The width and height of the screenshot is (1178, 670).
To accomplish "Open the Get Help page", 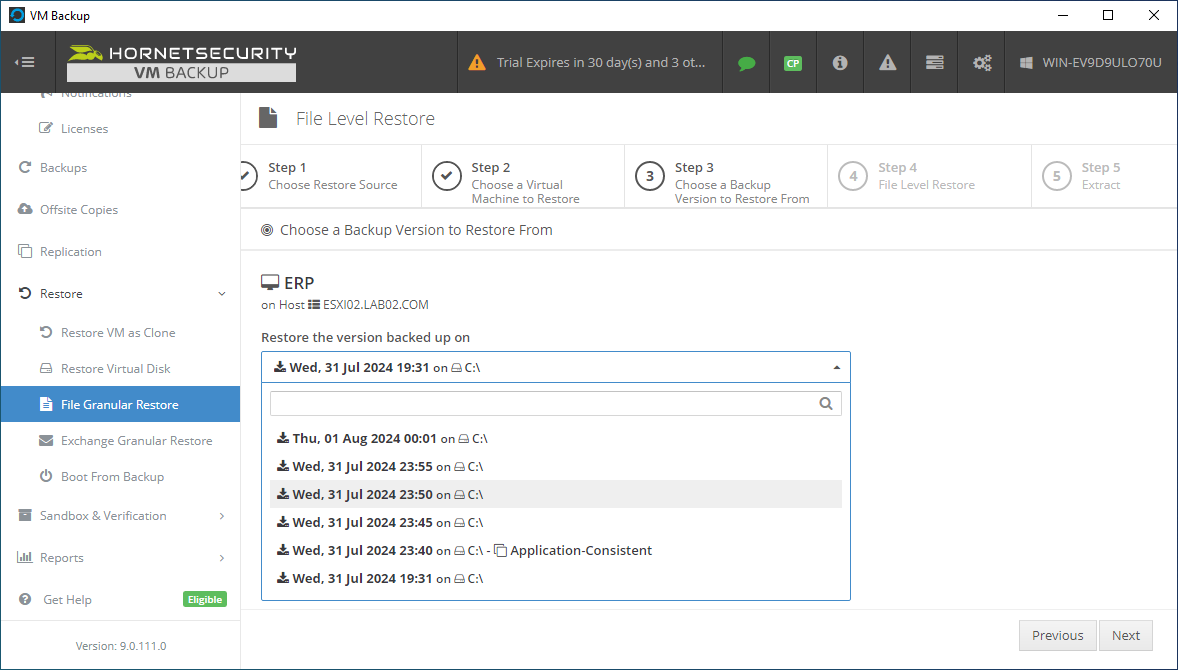I will 68,599.
